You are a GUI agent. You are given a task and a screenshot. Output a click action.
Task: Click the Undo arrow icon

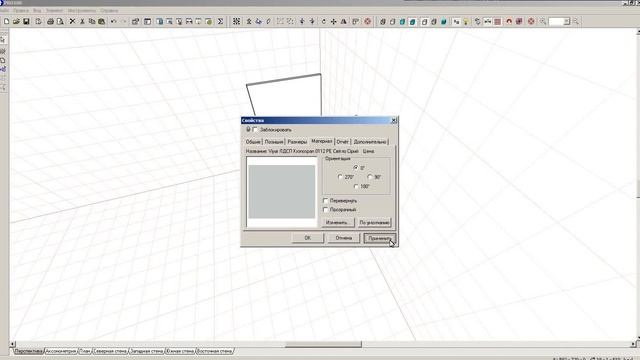113,21
